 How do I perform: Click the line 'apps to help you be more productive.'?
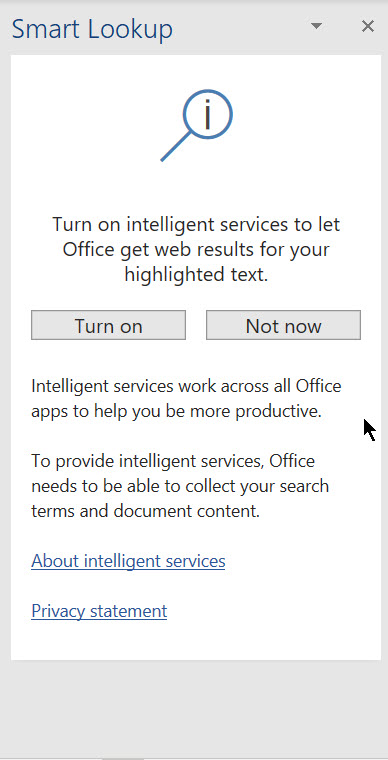(177, 412)
